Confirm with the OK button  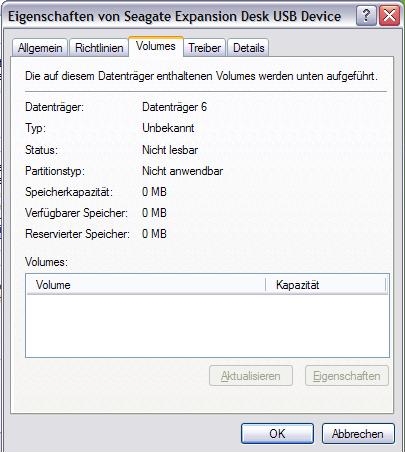tap(277, 434)
